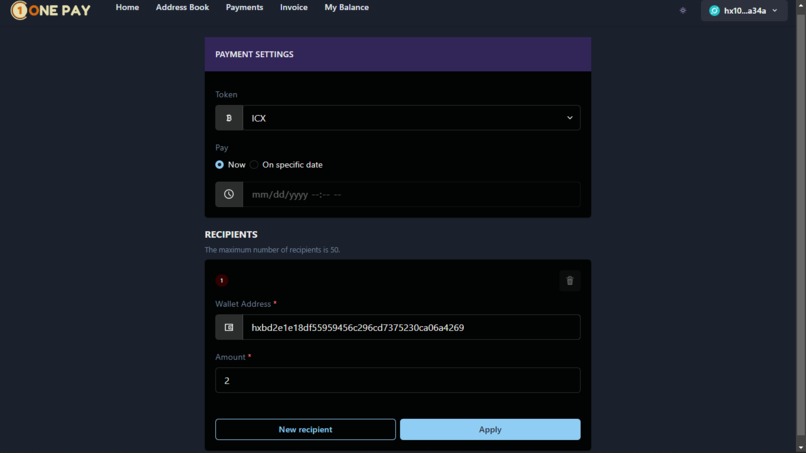The width and height of the screenshot is (806, 453).
Task: Click the mm/dd/yyyy date input
Action: (x=411, y=194)
